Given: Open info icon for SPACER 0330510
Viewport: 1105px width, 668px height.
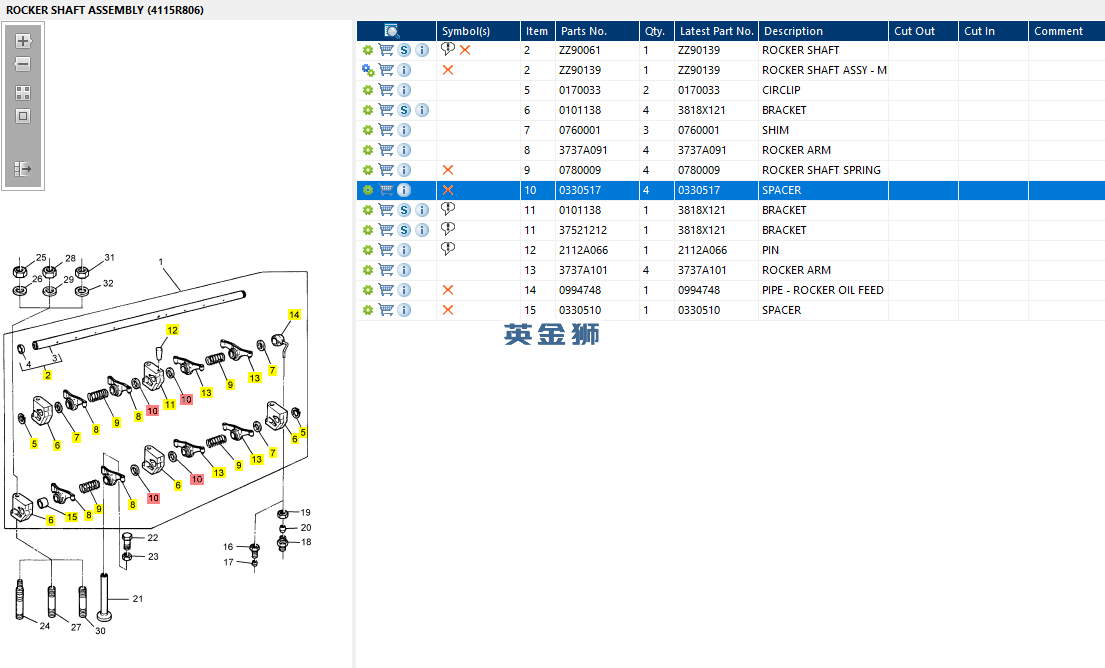Looking at the screenshot, I should click(x=404, y=310).
